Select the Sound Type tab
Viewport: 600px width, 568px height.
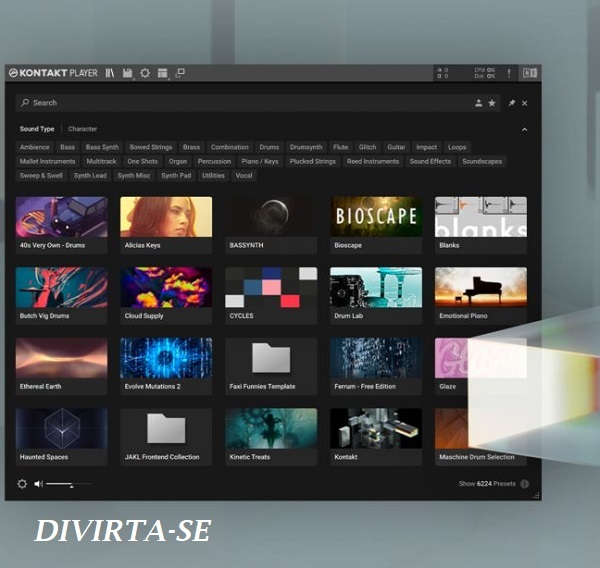click(x=37, y=129)
